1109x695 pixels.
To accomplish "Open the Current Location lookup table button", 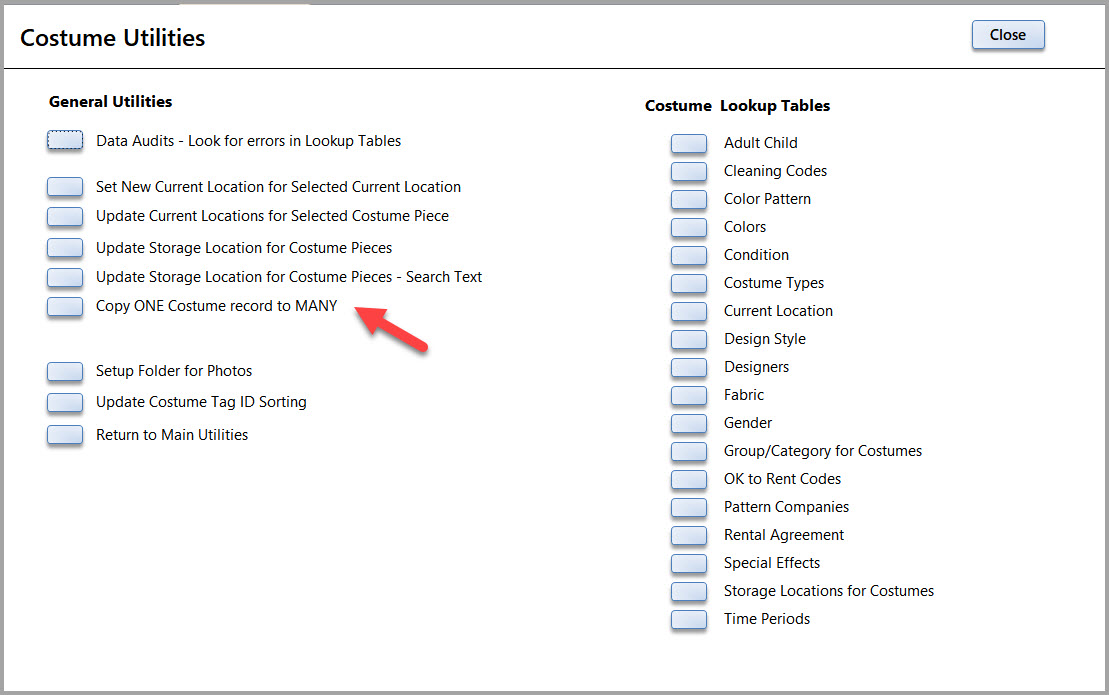I will pos(689,312).
